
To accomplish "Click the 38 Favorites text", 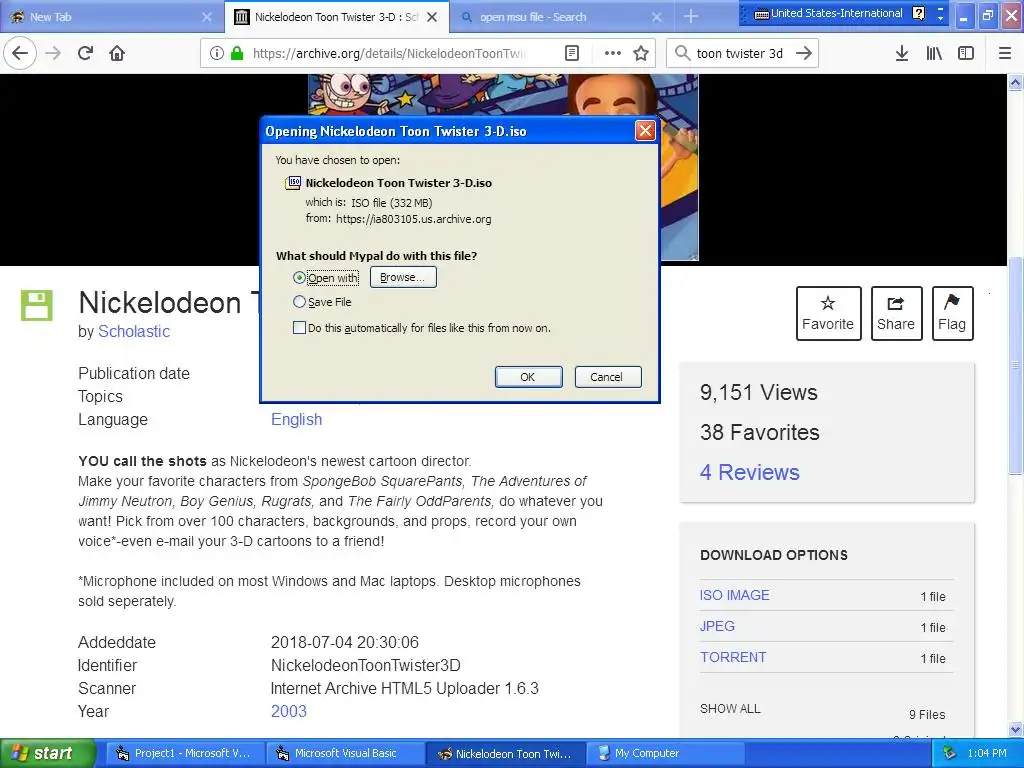I will click(x=760, y=432).
